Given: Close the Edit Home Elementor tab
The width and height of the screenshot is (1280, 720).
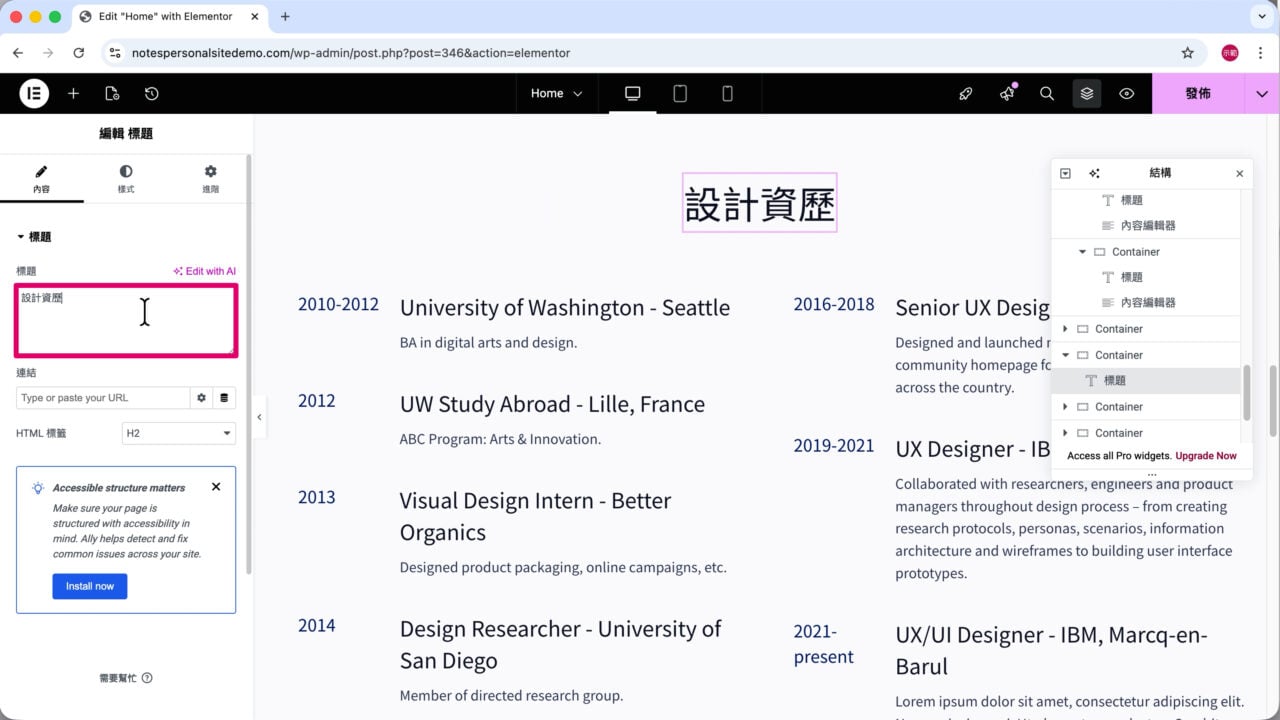Looking at the screenshot, I should pyautogui.click(x=253, y=17).
